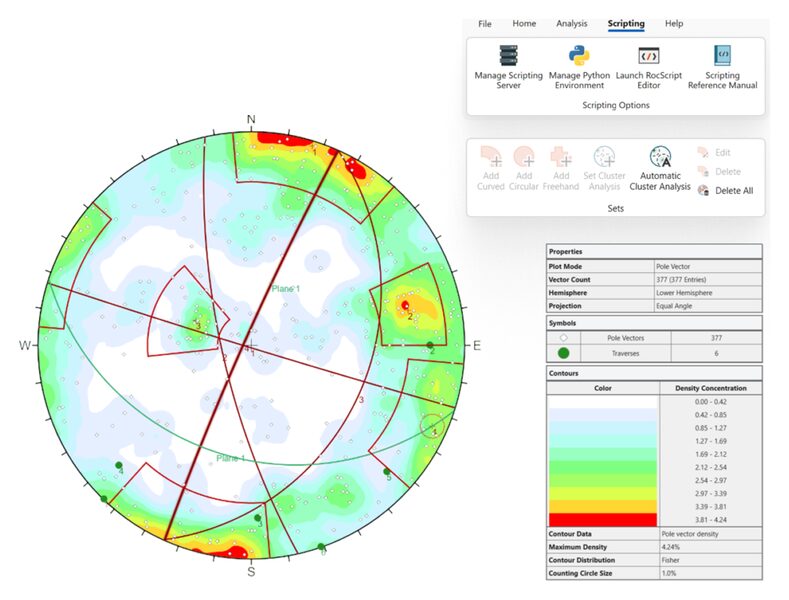Click the 'Plot Mode' property label

tap(565, 266)
